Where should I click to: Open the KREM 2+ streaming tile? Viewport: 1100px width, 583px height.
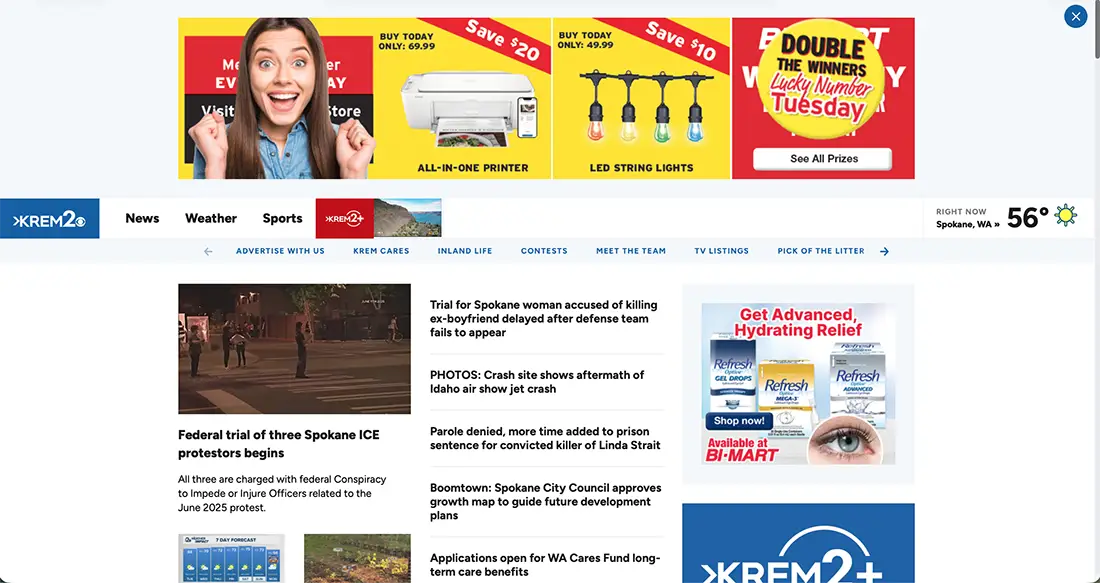[x=379, y=218]
